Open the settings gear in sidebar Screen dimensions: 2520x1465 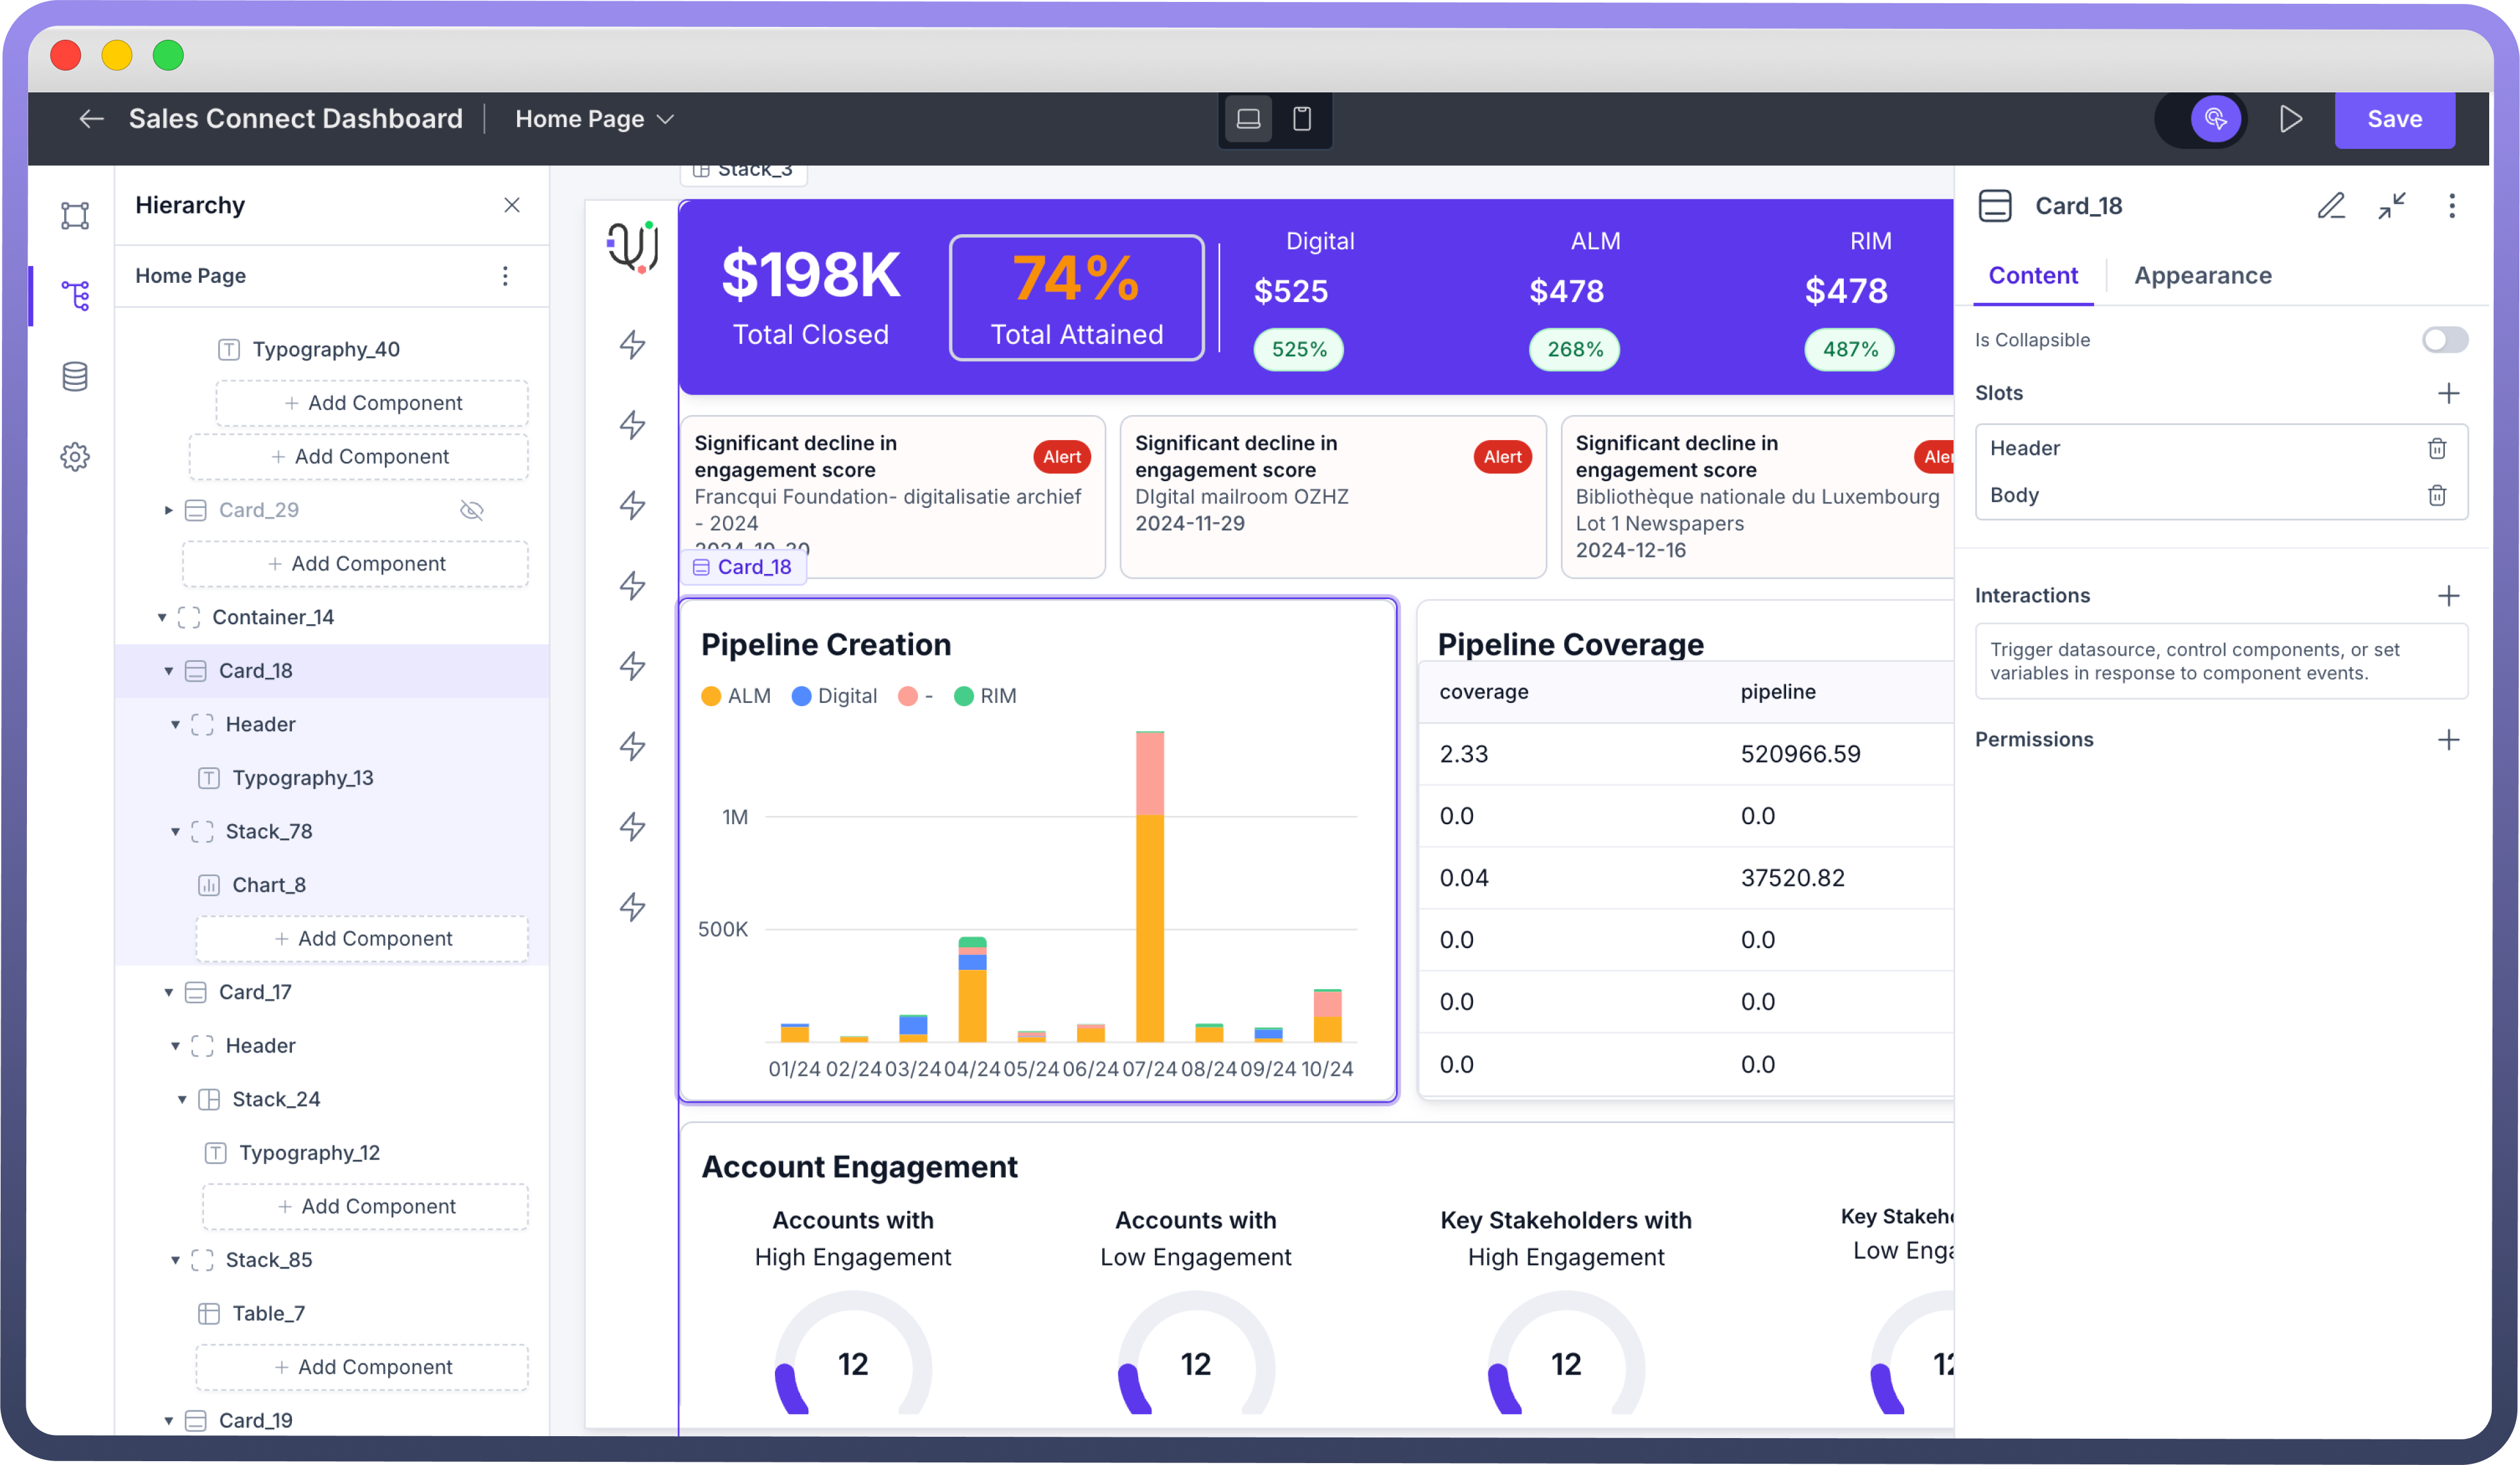(75, 457)
